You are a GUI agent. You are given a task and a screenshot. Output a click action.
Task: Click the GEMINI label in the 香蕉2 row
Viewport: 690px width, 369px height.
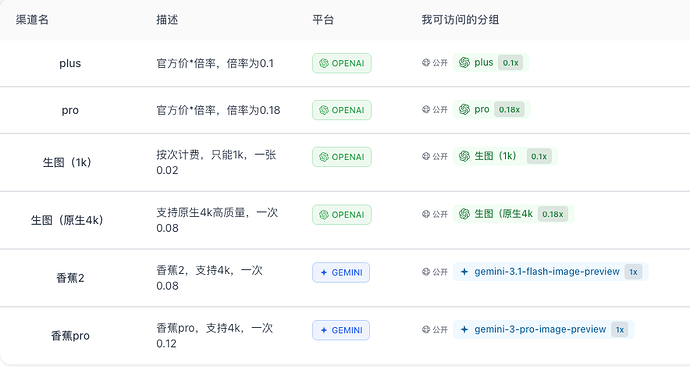click(x=347, y=273)
